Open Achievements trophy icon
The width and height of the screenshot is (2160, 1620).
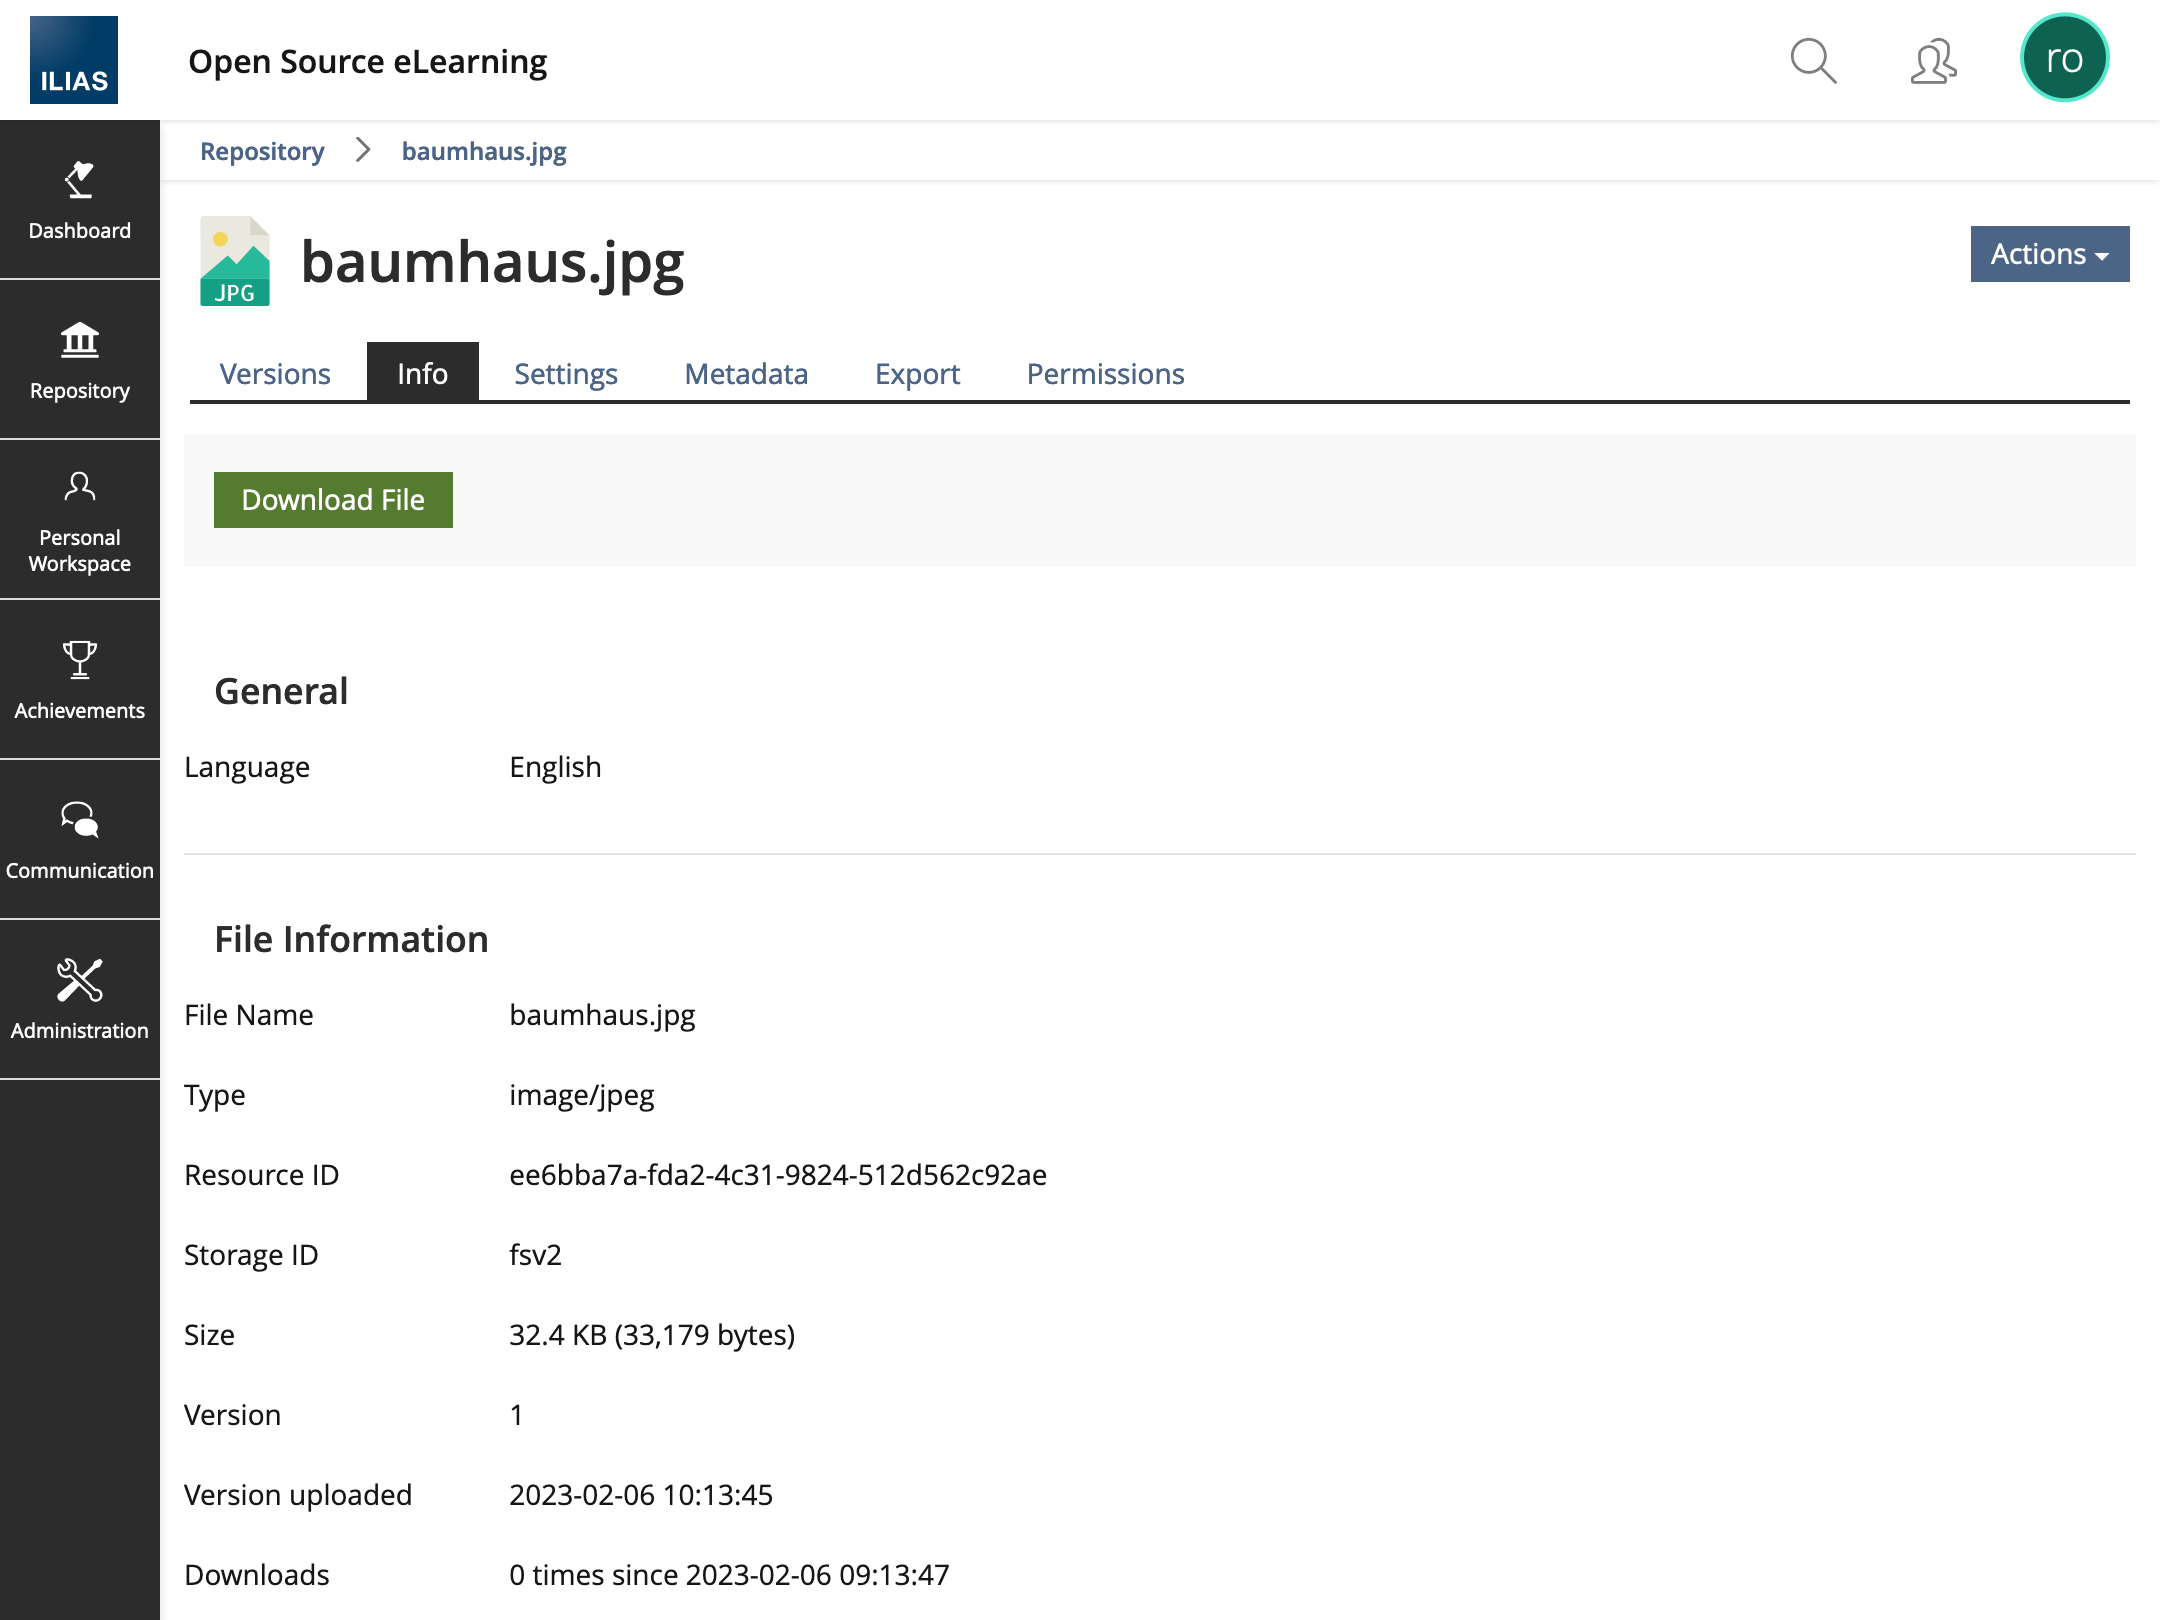[x=80, y=680]
